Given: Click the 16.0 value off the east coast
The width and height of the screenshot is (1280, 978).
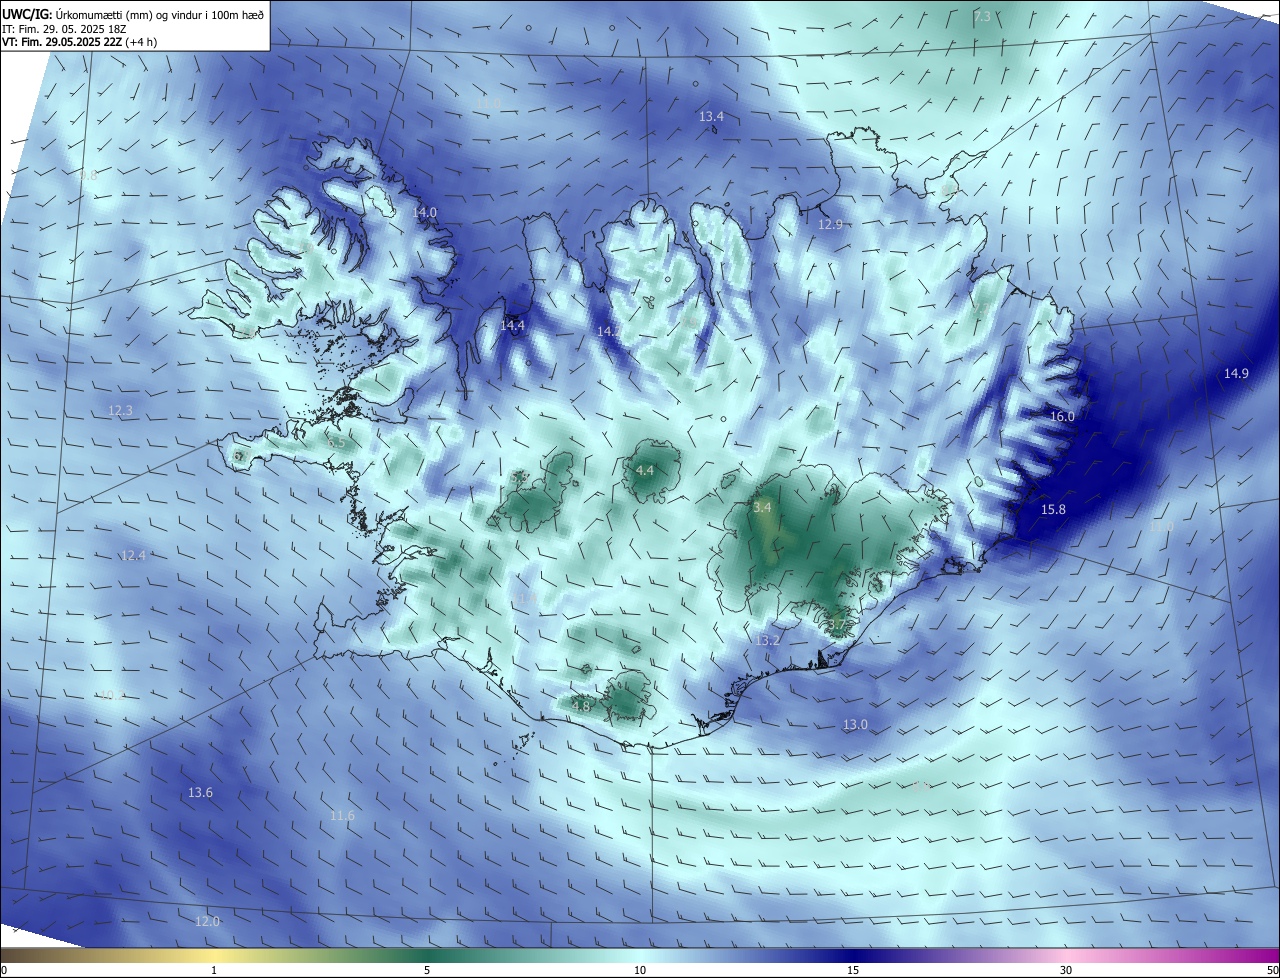Looking at the screenshot, I should [x=1062, y=416].
